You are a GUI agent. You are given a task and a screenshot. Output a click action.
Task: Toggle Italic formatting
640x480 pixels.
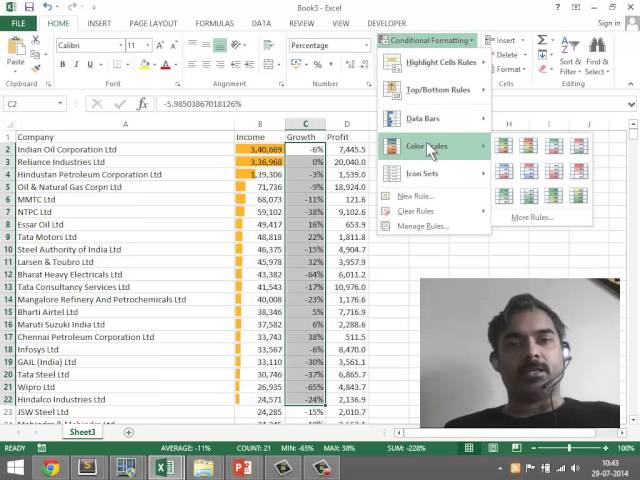(76, 64)
